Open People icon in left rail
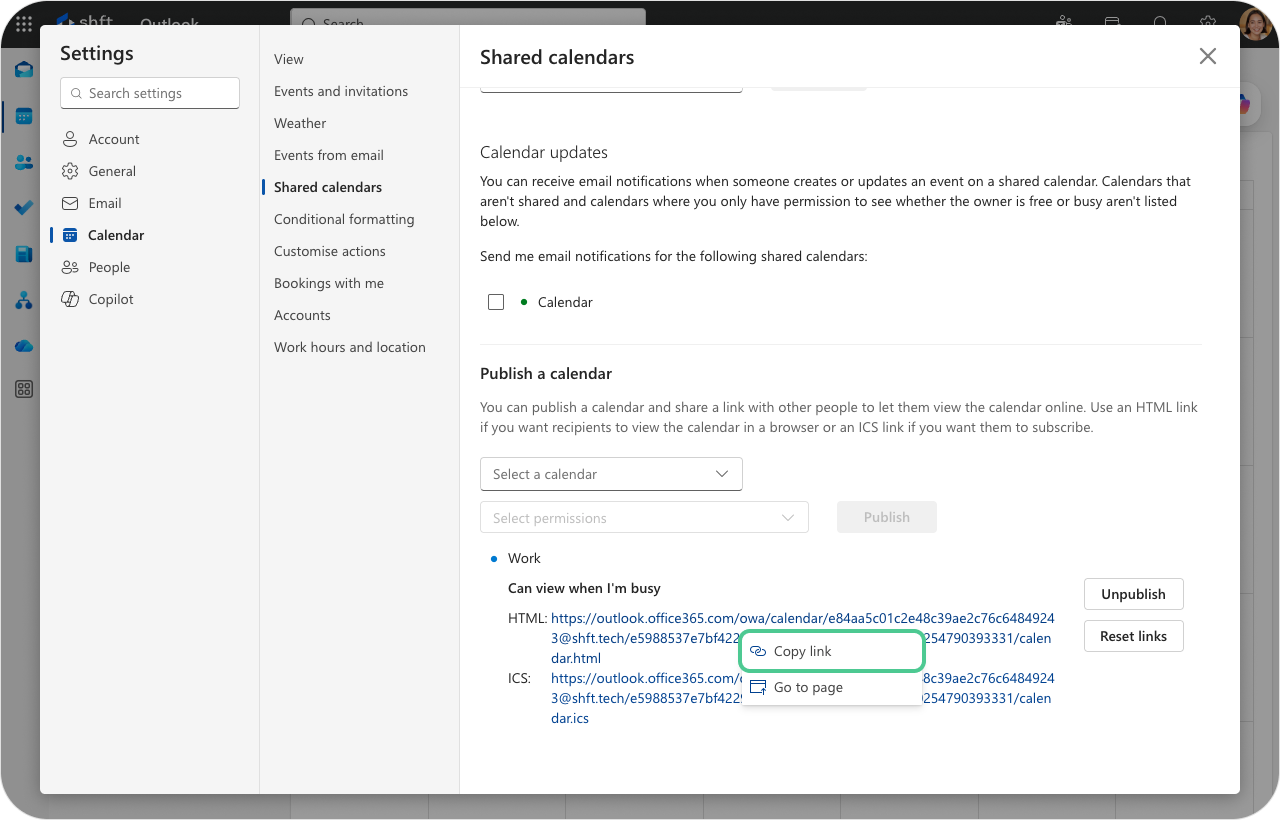The image size is (1280, 820). click(x=24, y=162)
